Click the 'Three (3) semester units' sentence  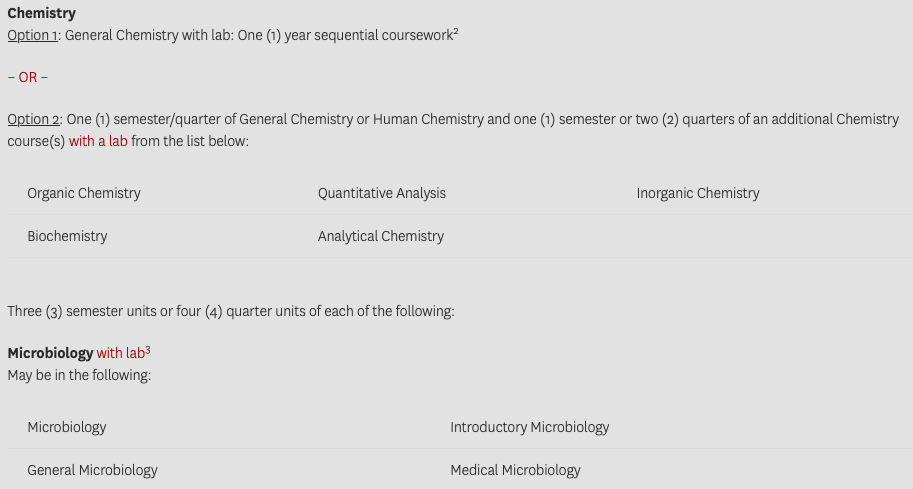[x=231, y=311]
